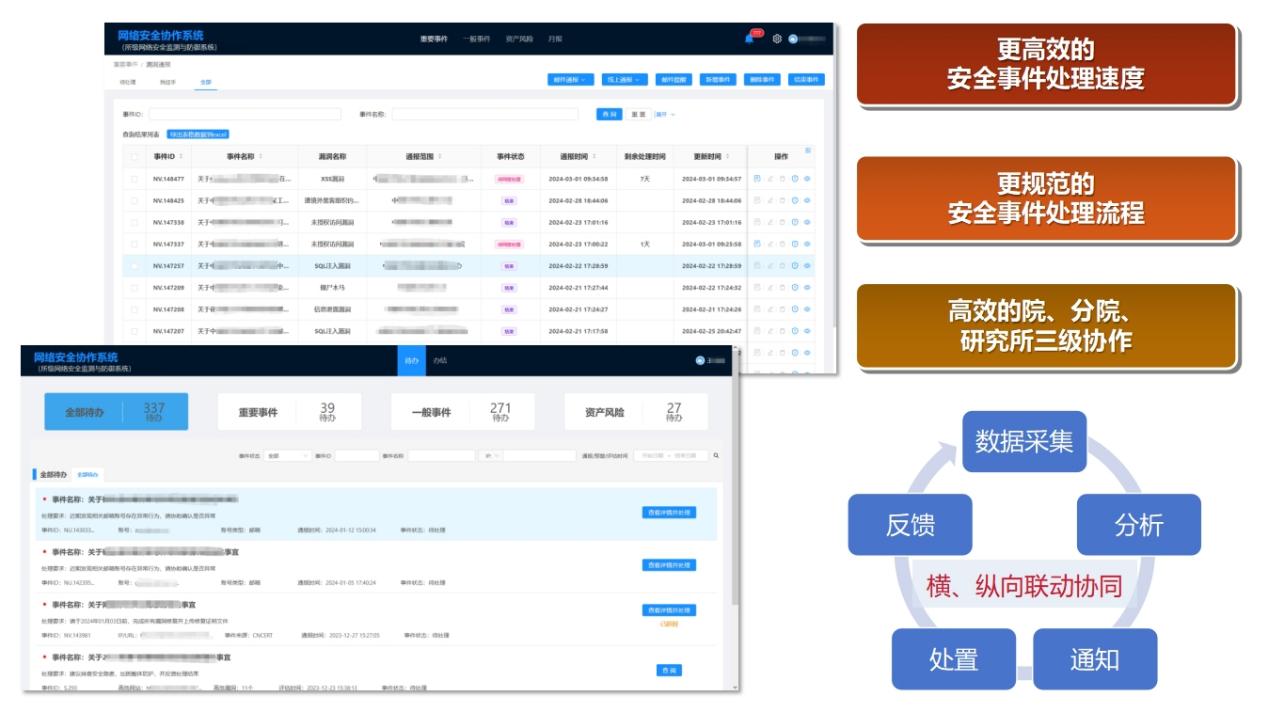Open column settings icon above 操作 column
1268x712 pixels.
pyautogui.click(x=808, y=151)
